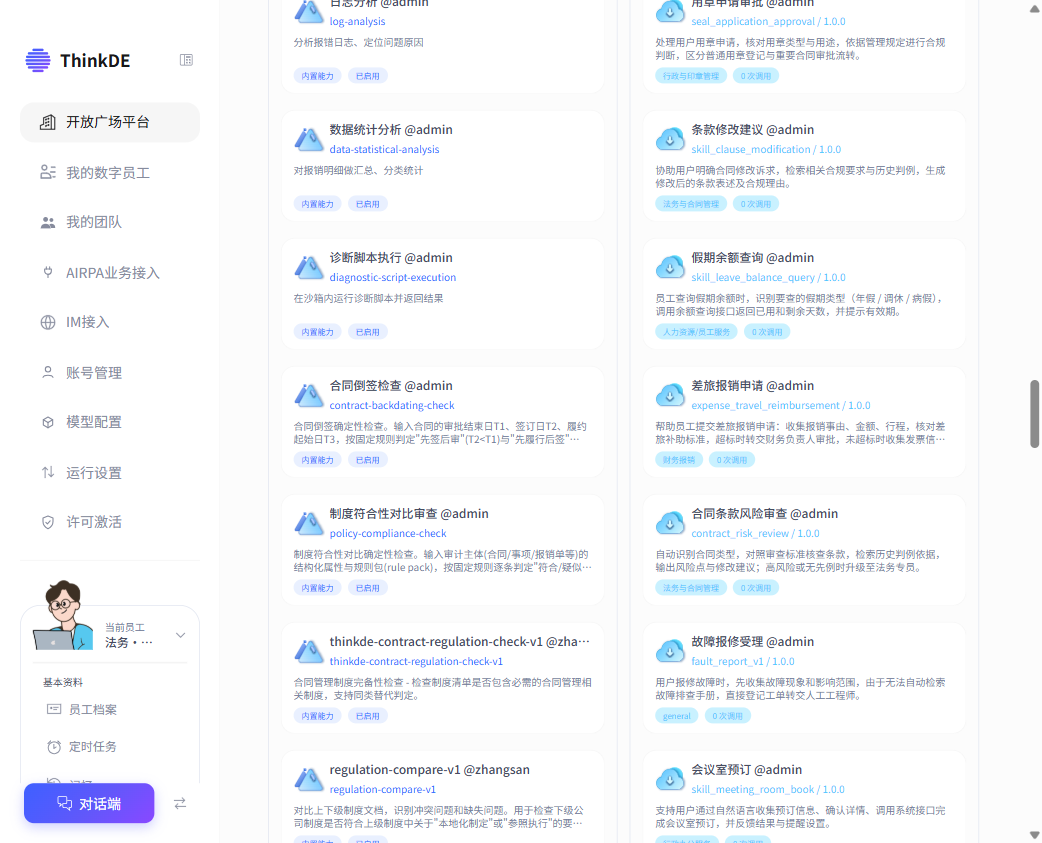Click the plug icon beside AIRPA业务接入

pyautogui.click(x=48, y=272)
